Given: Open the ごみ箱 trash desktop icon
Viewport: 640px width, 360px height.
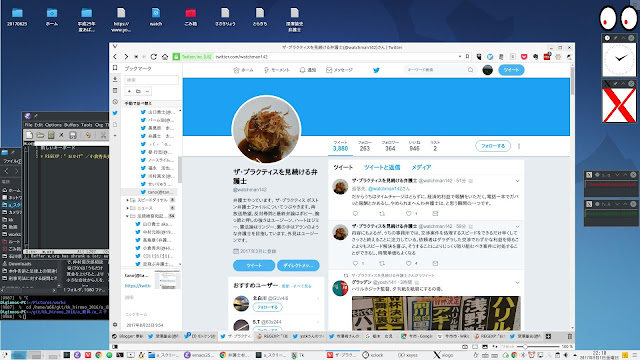Looking at the screenshot, I should tap(190, 17).
